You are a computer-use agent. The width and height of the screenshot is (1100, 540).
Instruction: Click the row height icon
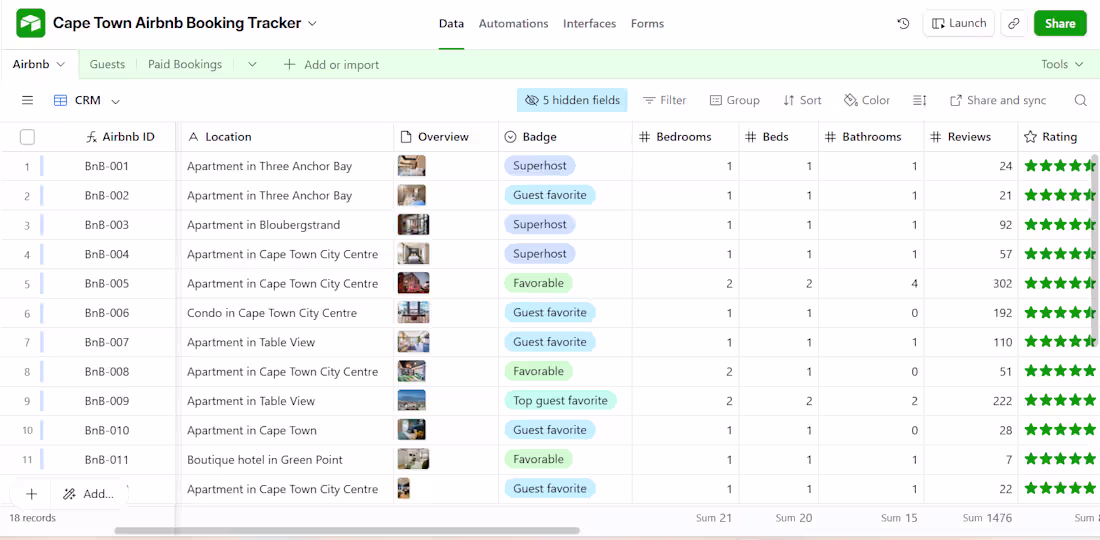pyautogui.click(x=919, y=100)
